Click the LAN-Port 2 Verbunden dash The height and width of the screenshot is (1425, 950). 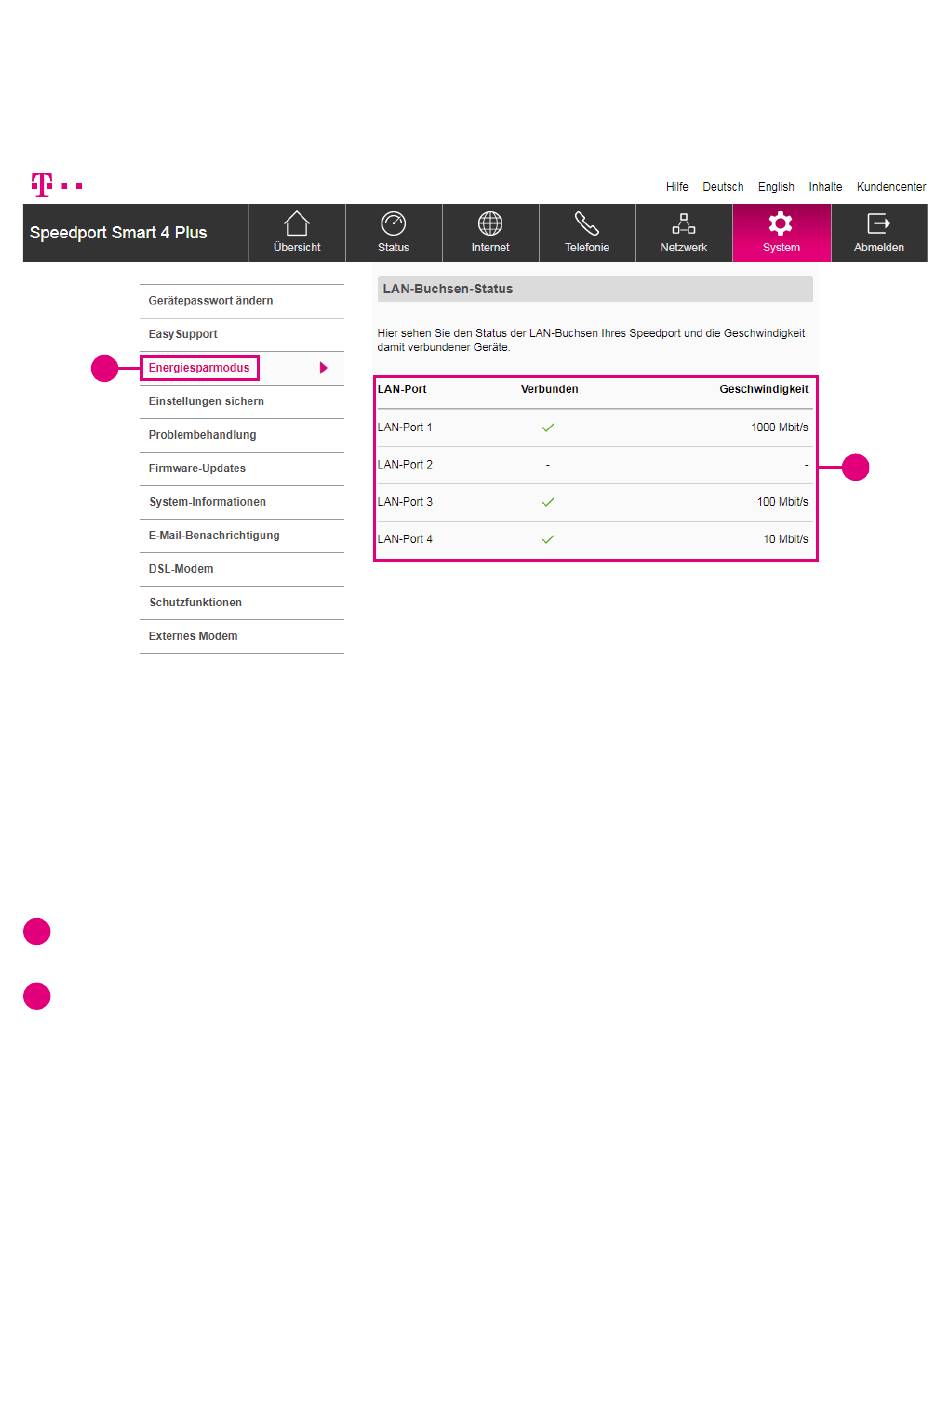(x=548, y=465)
